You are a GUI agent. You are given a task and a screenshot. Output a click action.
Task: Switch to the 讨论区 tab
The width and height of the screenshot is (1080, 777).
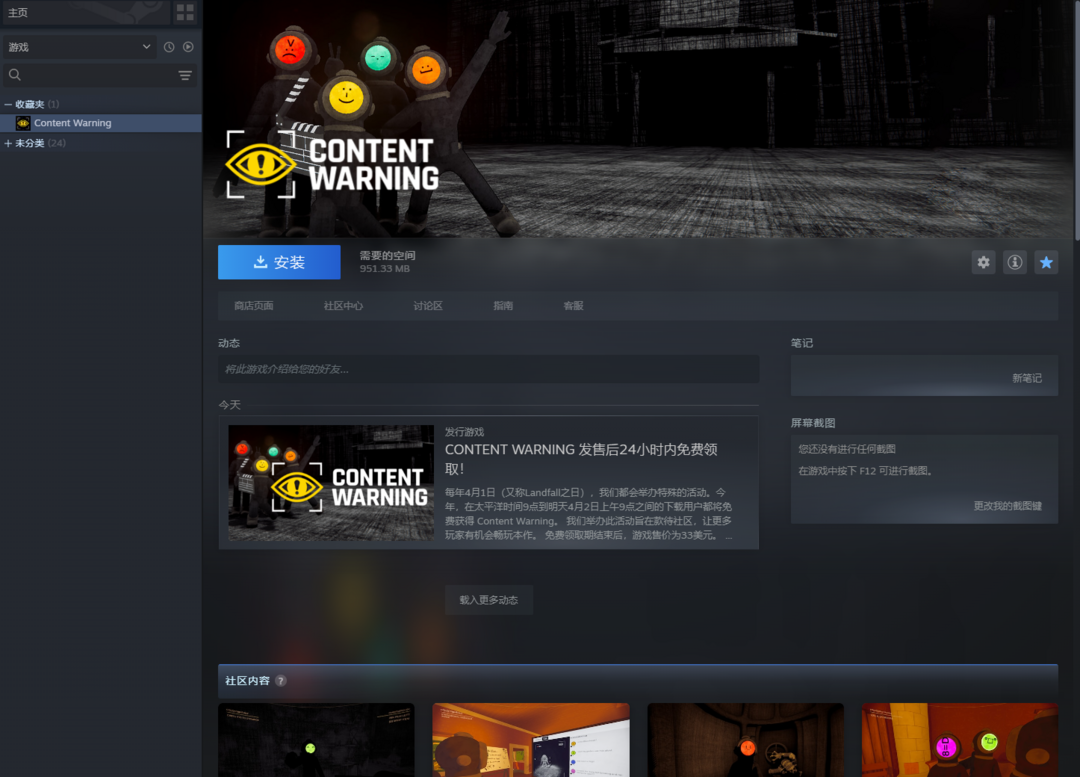pyautogui.click(x=428, y=306)
